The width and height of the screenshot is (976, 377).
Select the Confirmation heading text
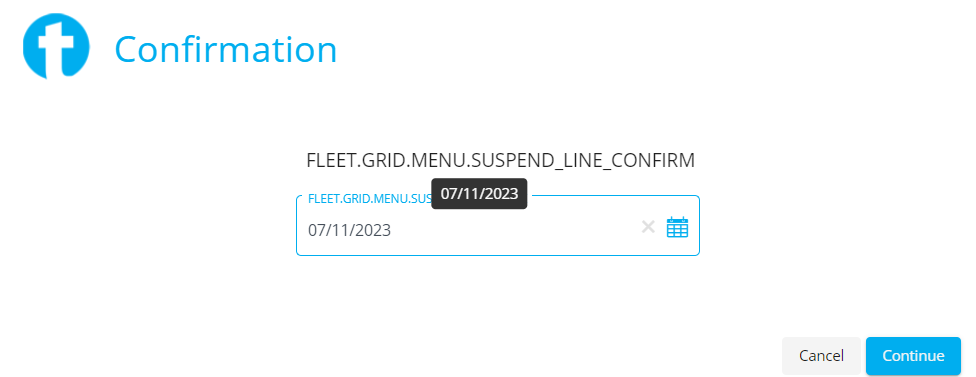pos(225,50)
